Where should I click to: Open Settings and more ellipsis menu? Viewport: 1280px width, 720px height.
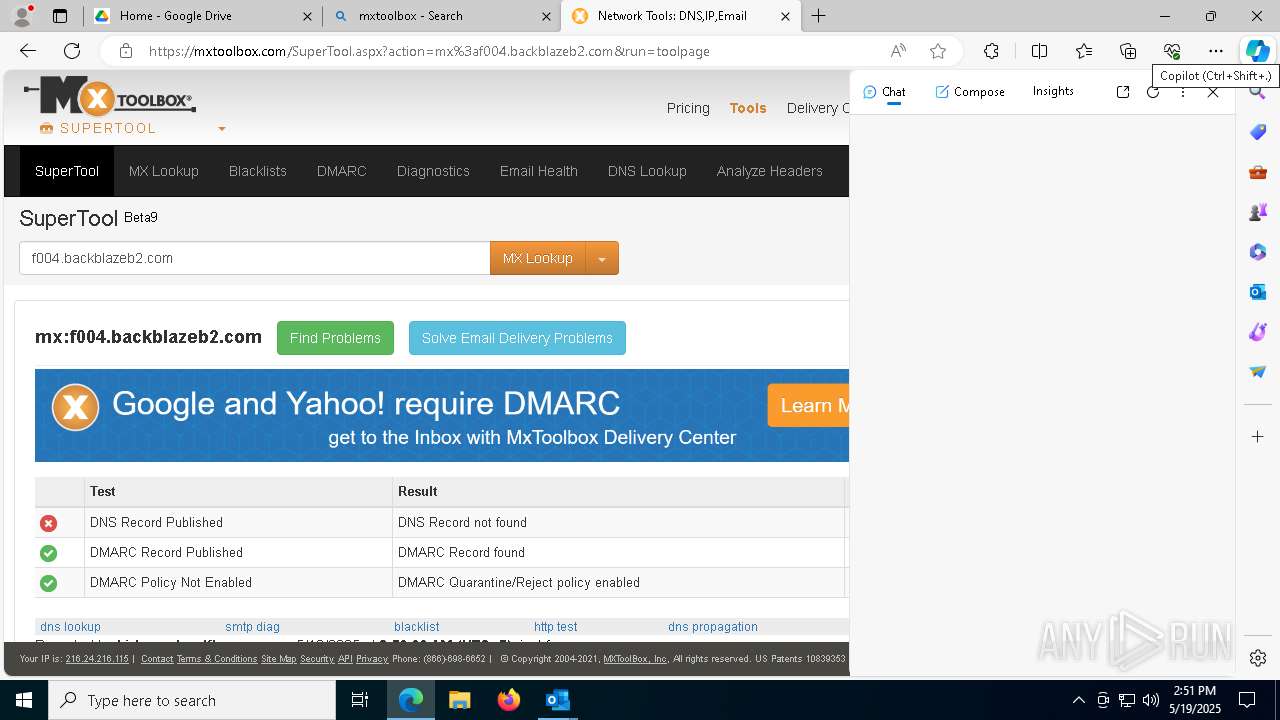point(1216,51)
